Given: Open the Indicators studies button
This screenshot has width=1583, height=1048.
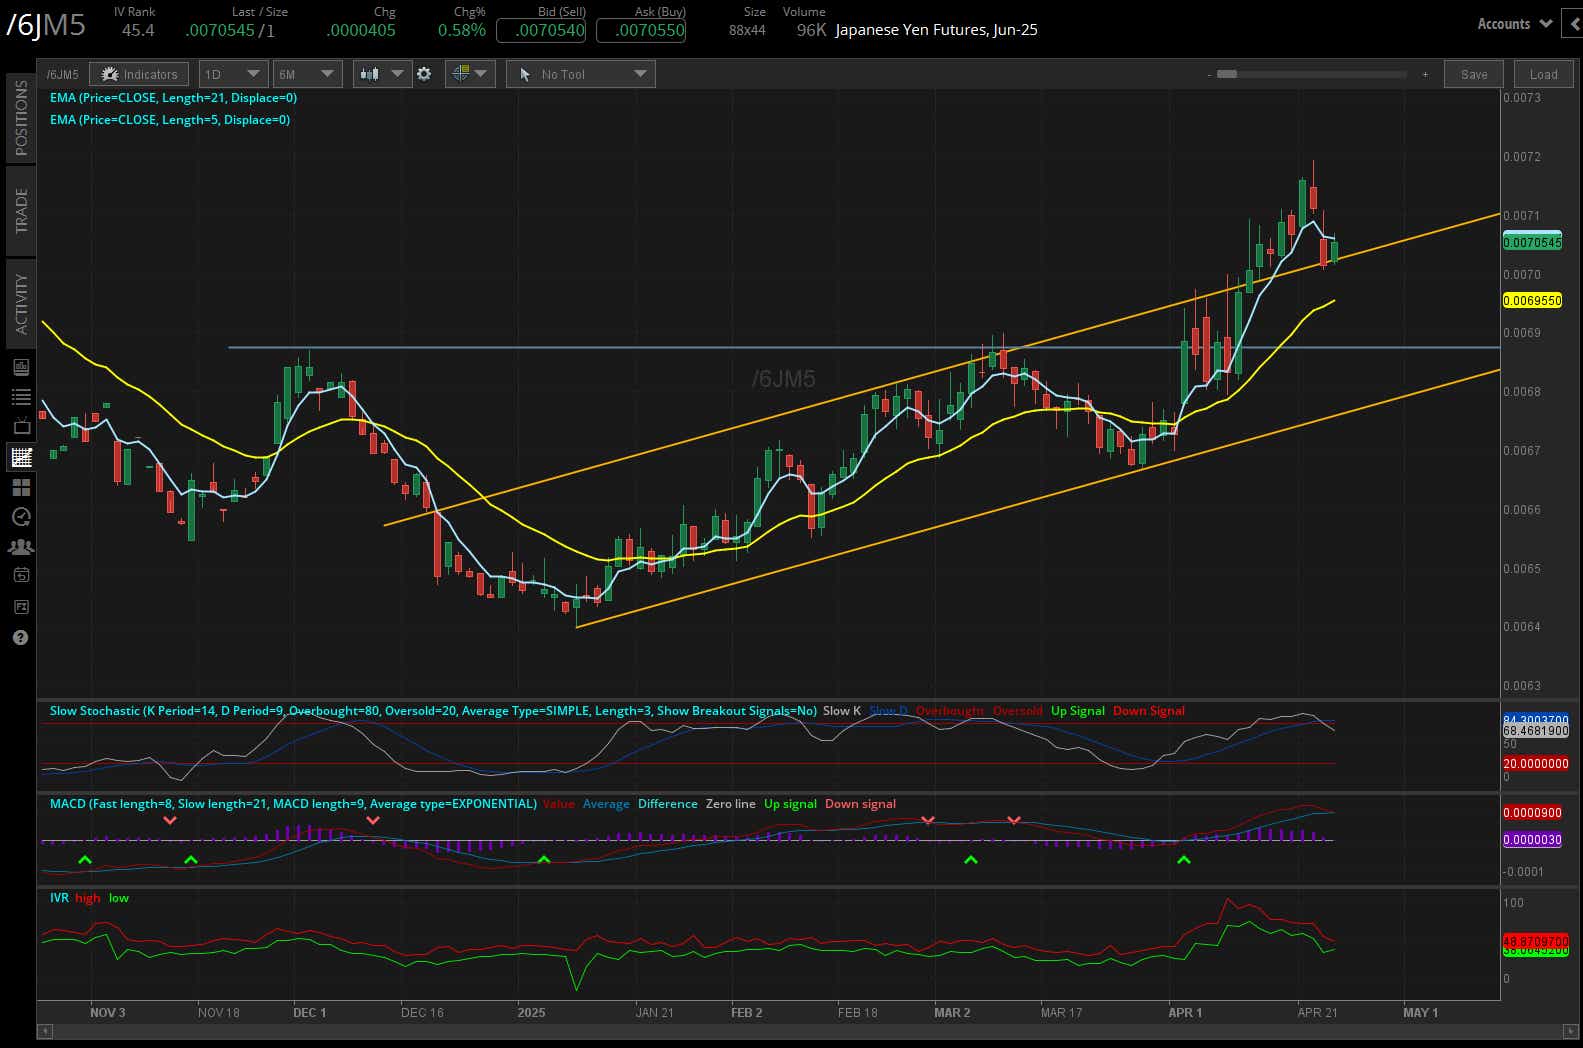Looking at the screenshot, I should tap(140, 74).
